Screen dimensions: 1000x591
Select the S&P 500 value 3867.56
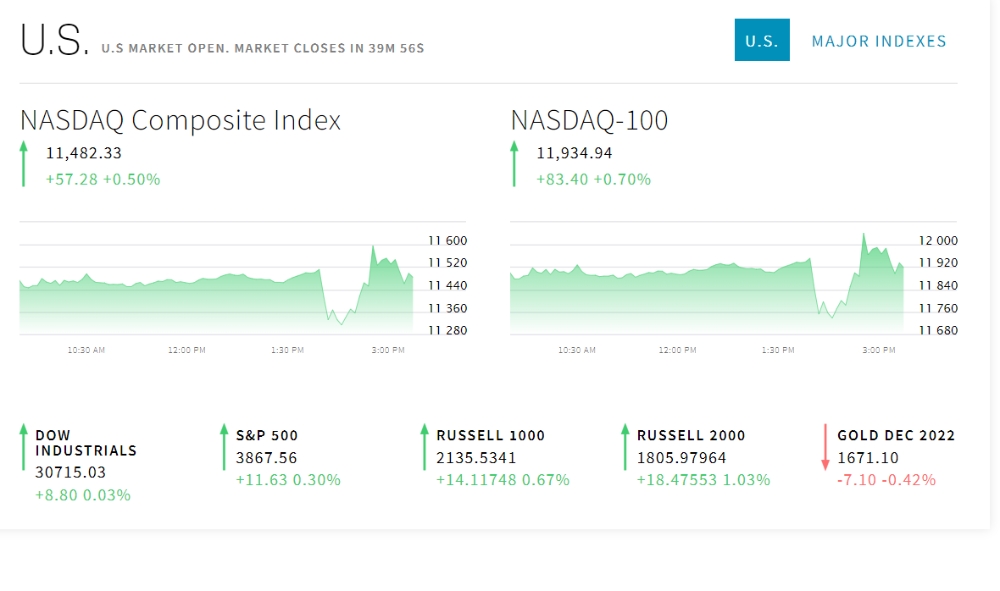tap(267, 458)
